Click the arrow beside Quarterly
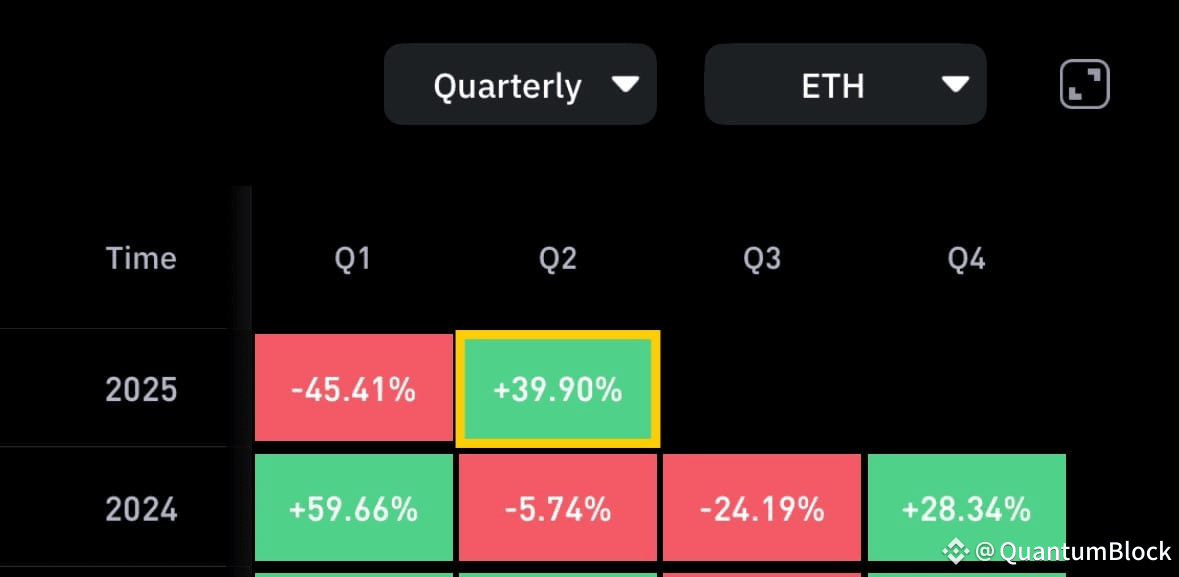The height and width of the screenshot is (577, 1179). (625, 84)
